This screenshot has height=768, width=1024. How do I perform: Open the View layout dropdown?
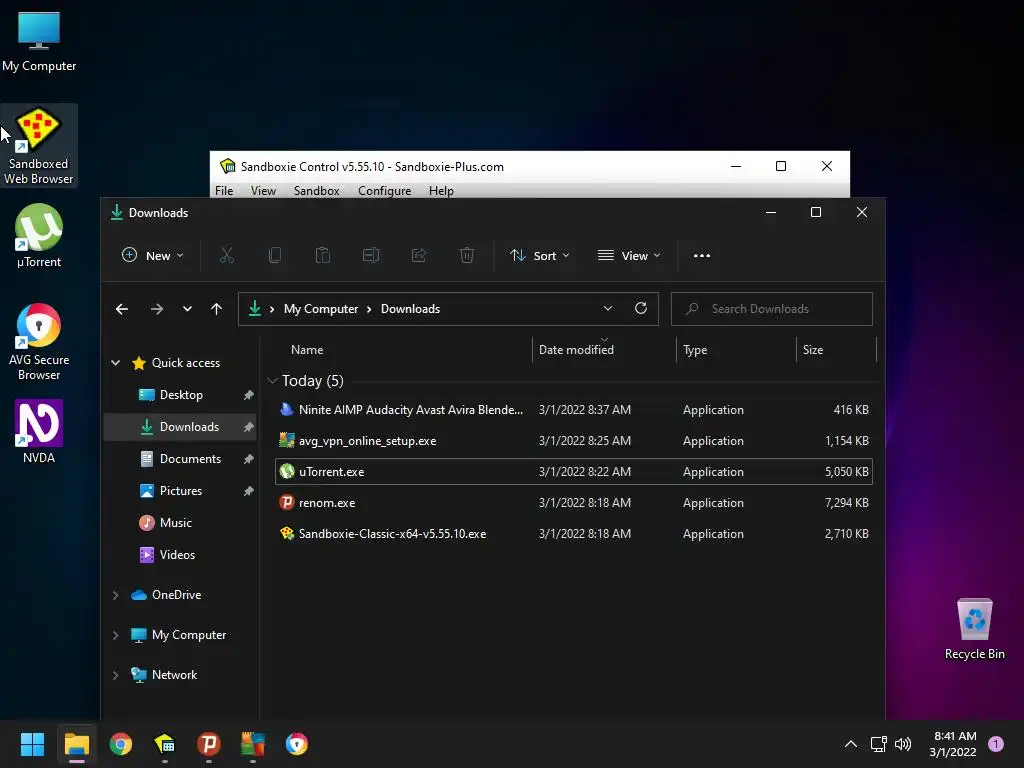(x=629, y=255)
